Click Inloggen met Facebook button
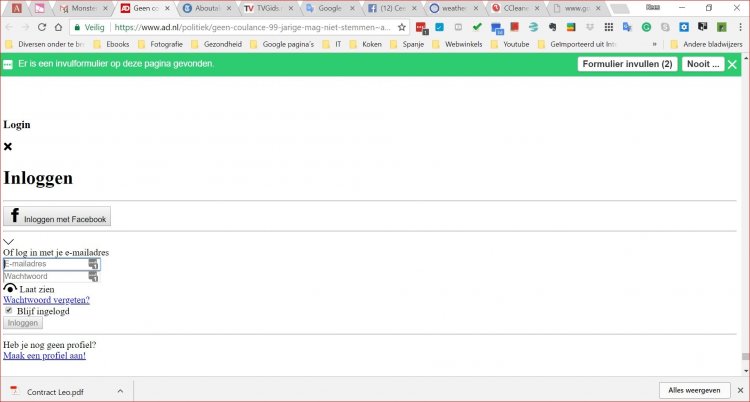This screenshot has width=750, height=402. (x=57, y=216)
